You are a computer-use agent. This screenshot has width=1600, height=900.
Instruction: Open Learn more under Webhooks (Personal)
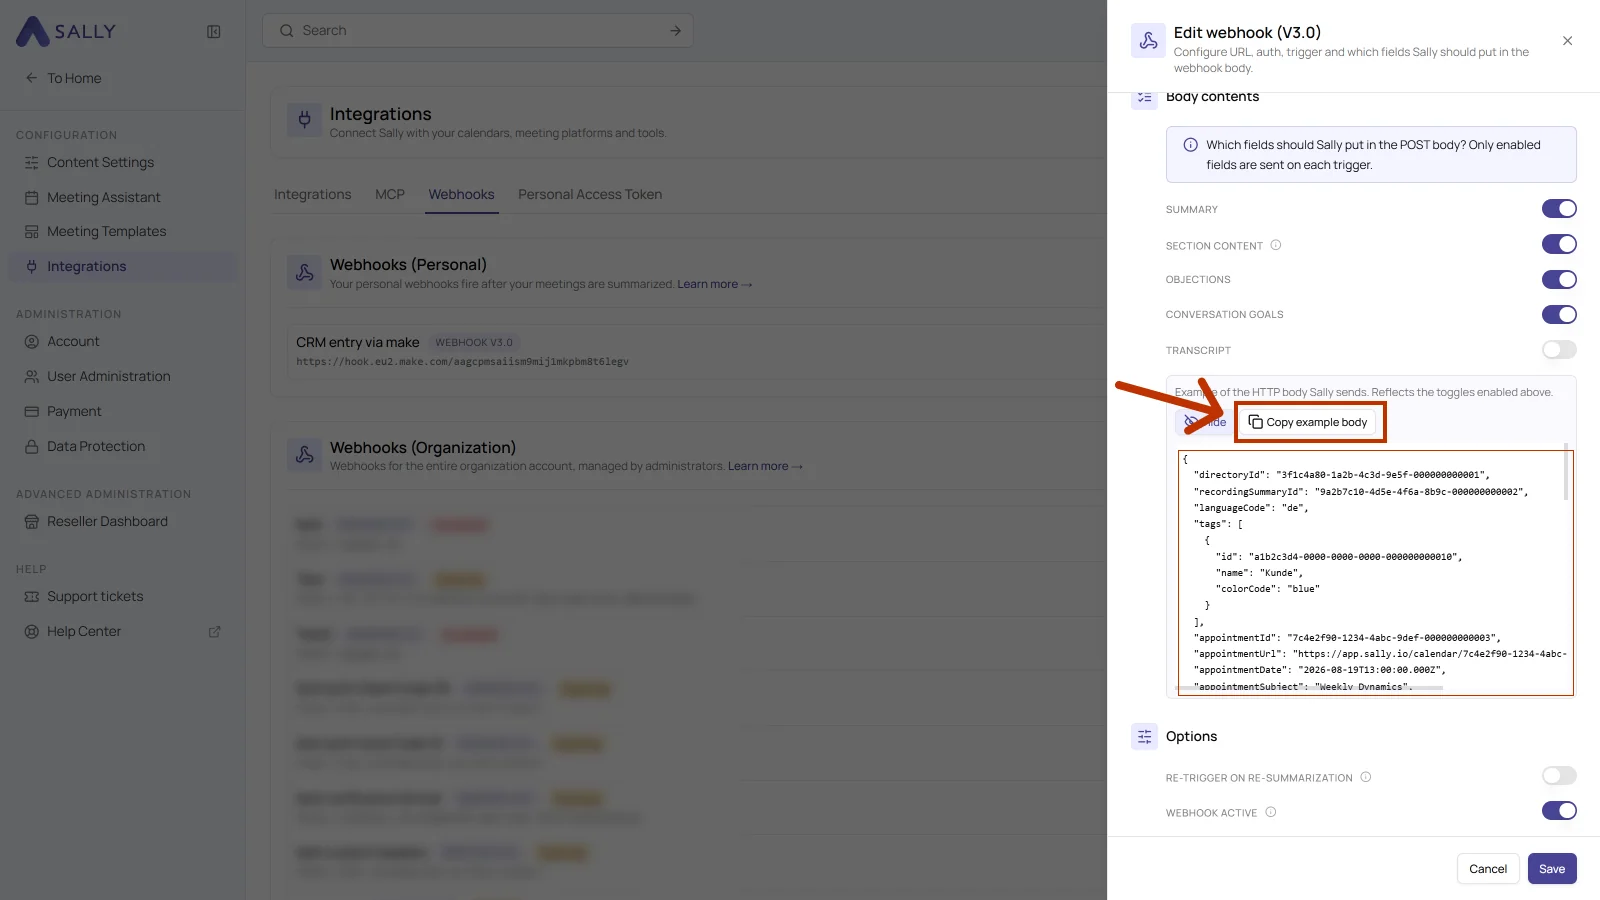pos(714,284)
